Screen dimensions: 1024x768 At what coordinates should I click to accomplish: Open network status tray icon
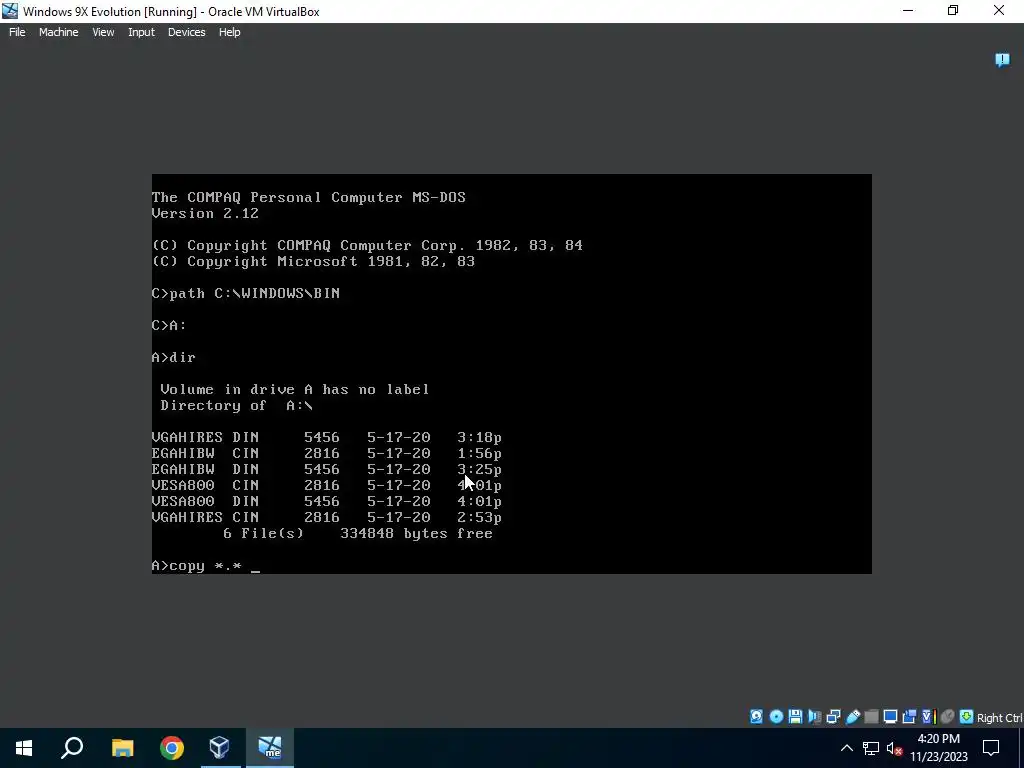click(871, 748)
